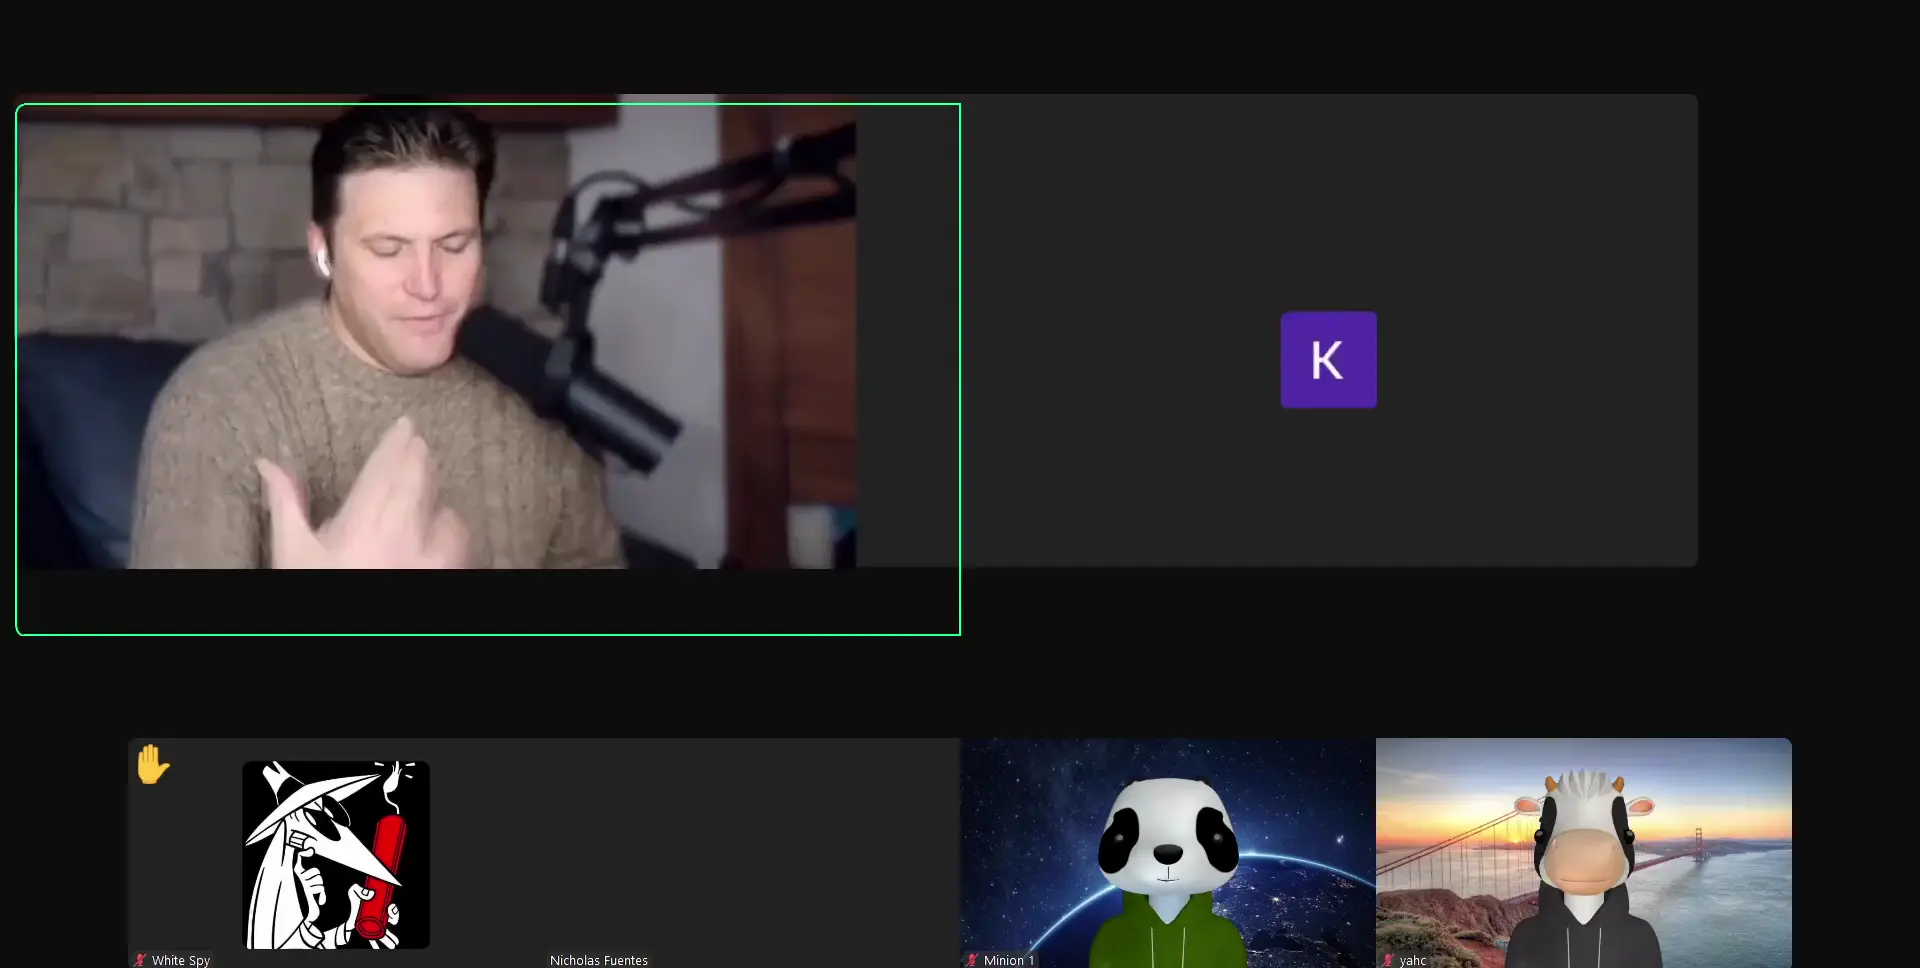Click the raised hand emoji on White Spy's tile

154,766
